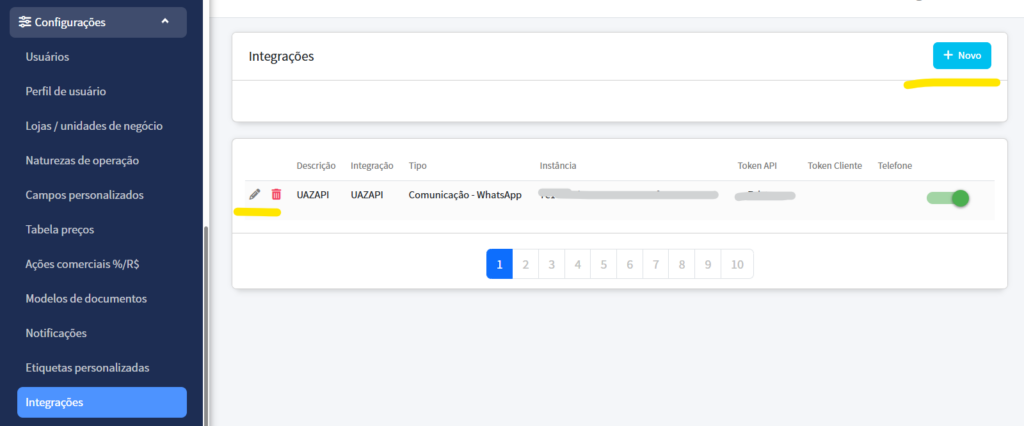1024x426 pixels.
Task: Disable the UAZAPI integration toggle switch
Action: coord(948,198)
